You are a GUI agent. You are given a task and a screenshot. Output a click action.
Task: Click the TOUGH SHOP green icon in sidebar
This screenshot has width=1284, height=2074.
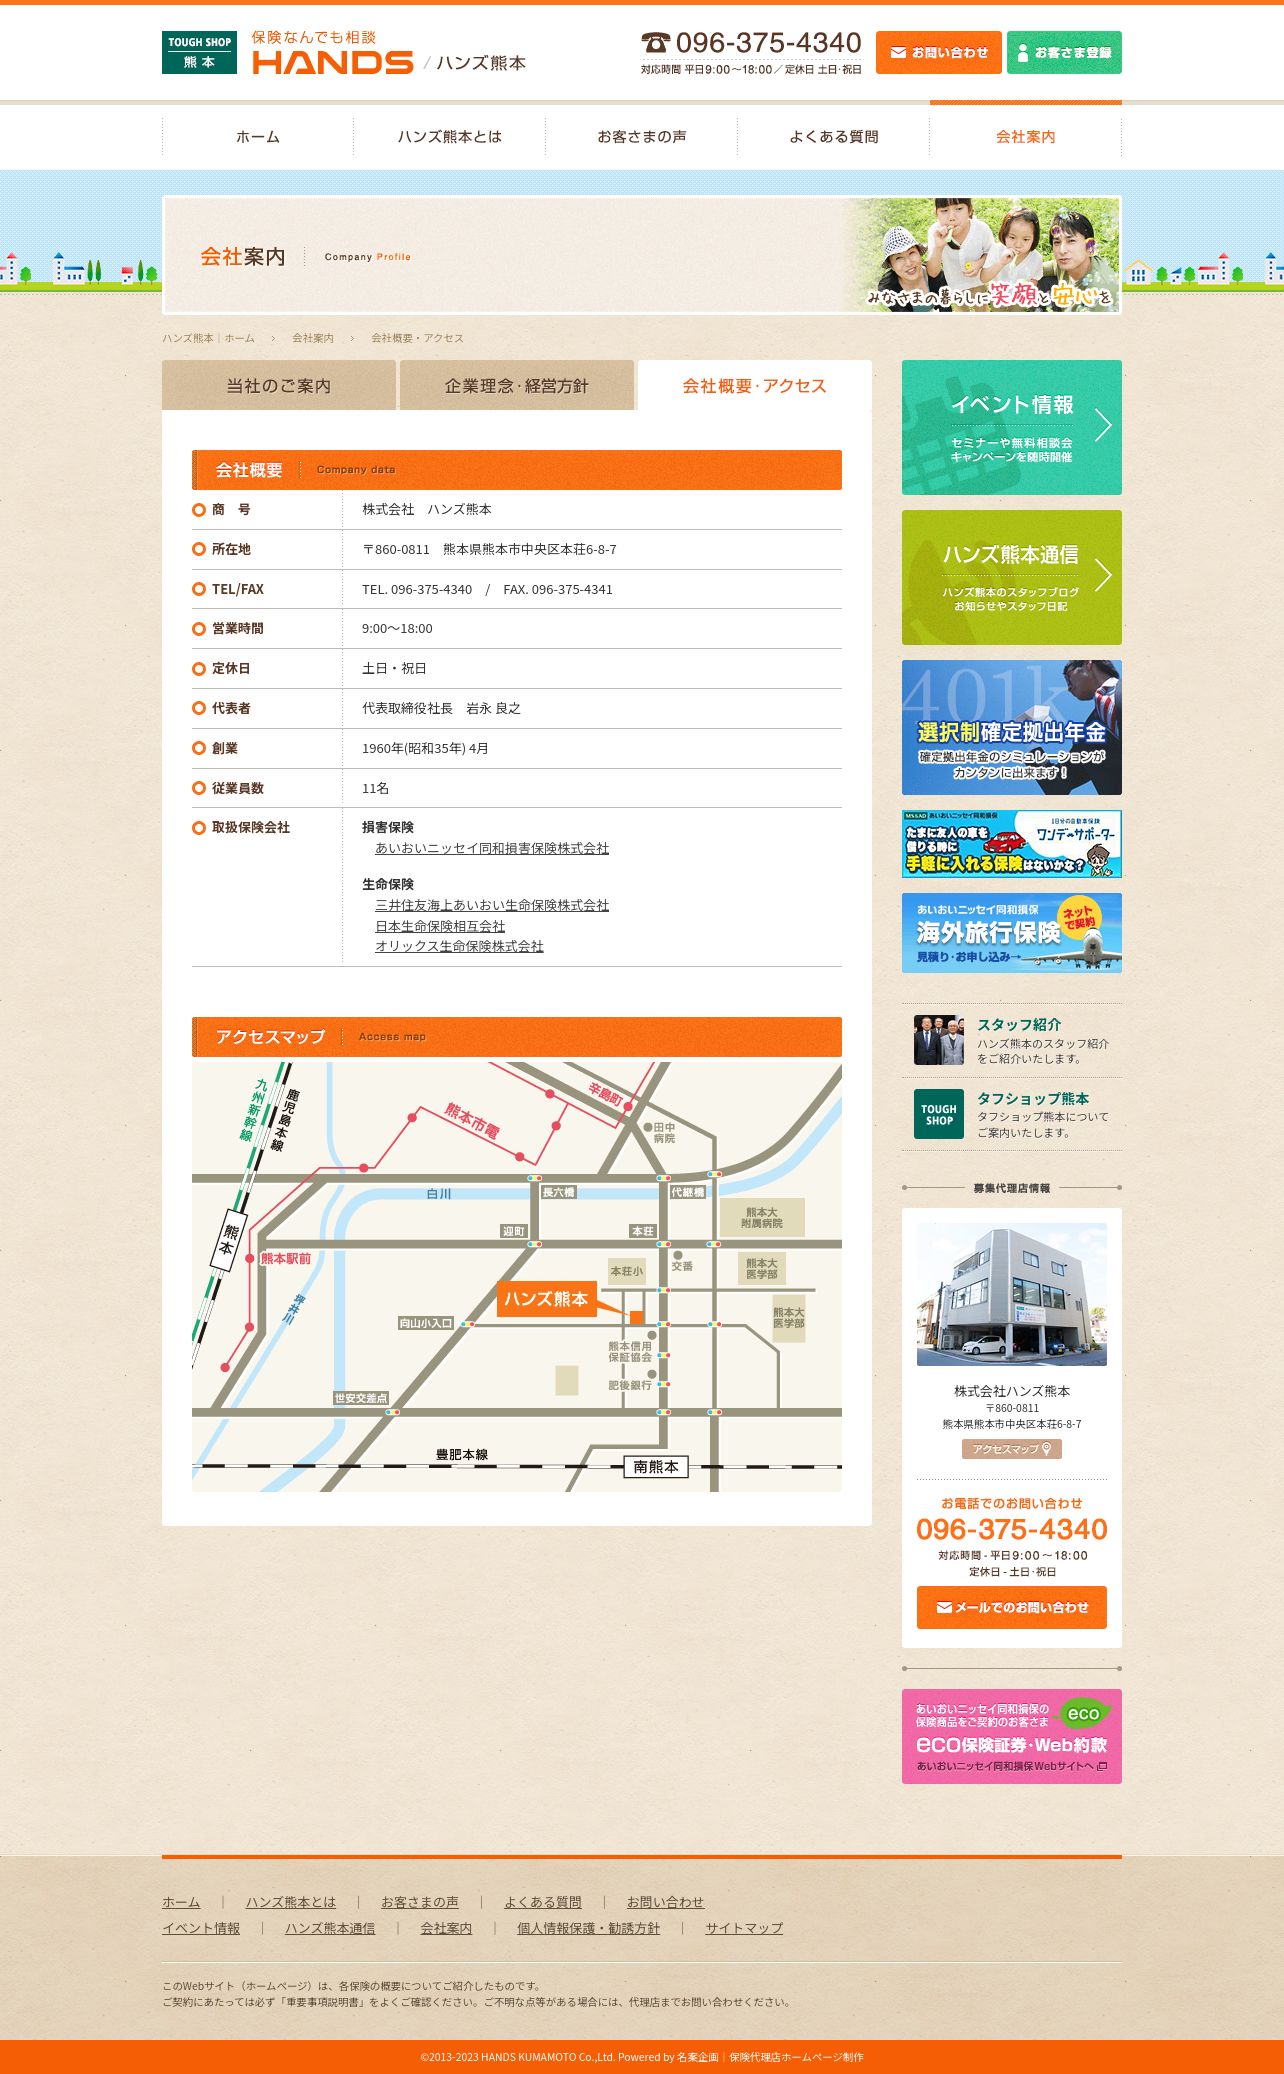tap(939, 1114)
